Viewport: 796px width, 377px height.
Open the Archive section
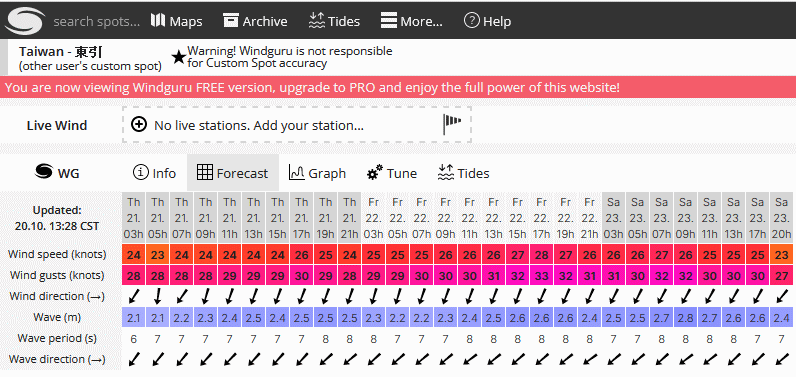coord(255,21)
